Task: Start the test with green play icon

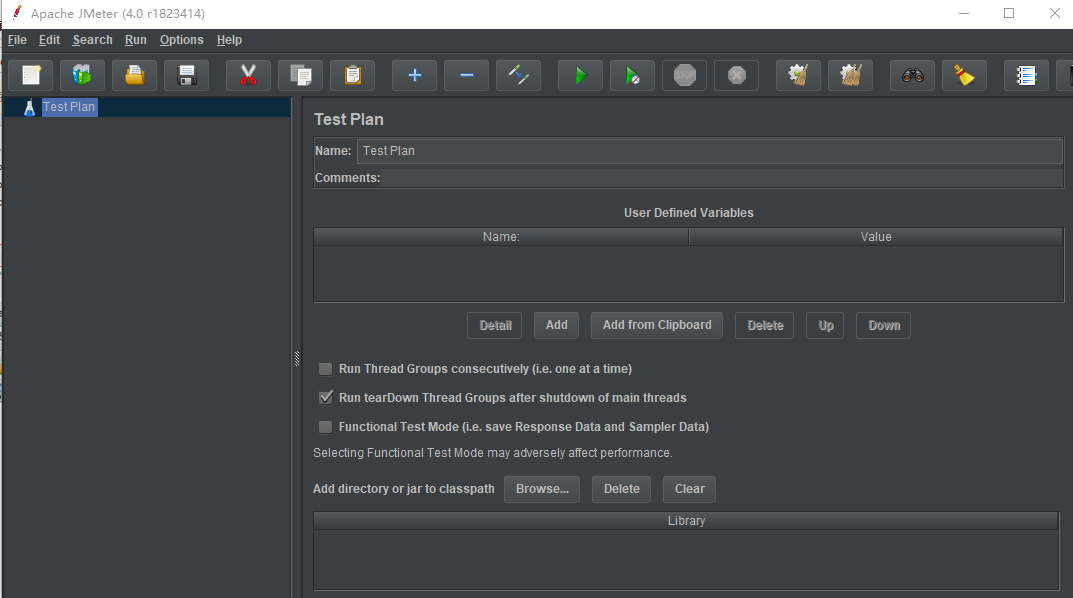Action: point(580,75)
